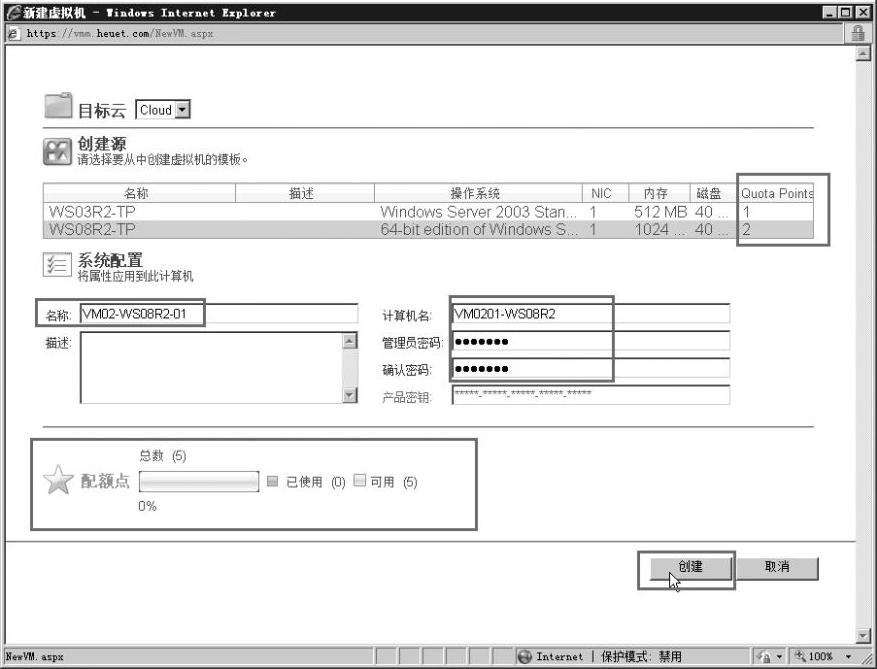This screenshot has width=877, height=669.
Task: Click the Windows Server 2003 Stan... cell
Action: click(x=478, y=211)
